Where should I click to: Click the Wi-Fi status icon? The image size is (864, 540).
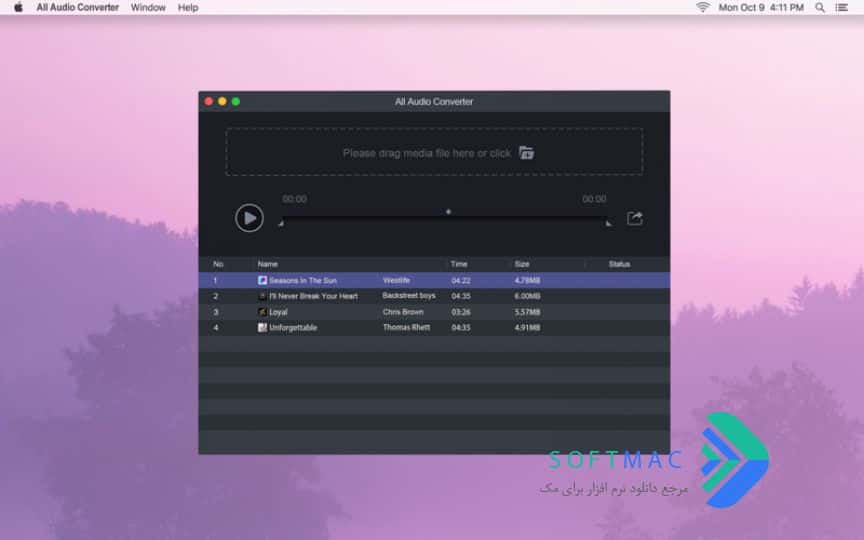point(703,7)
